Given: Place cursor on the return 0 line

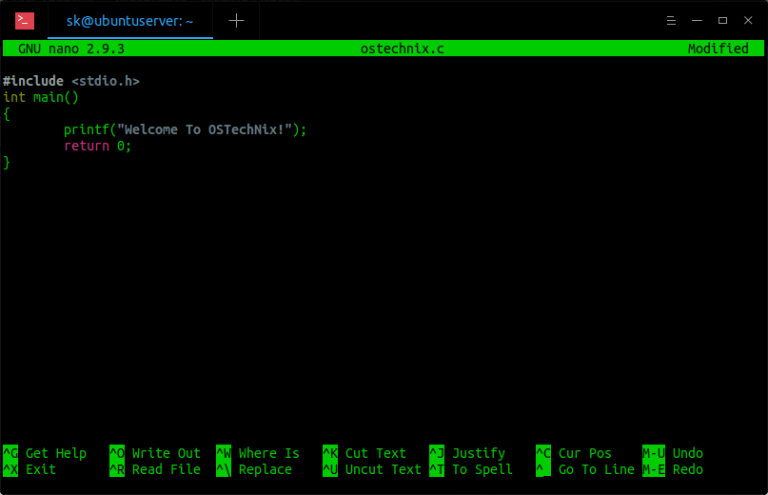Looking at the screenshot, I should [98, 146].
